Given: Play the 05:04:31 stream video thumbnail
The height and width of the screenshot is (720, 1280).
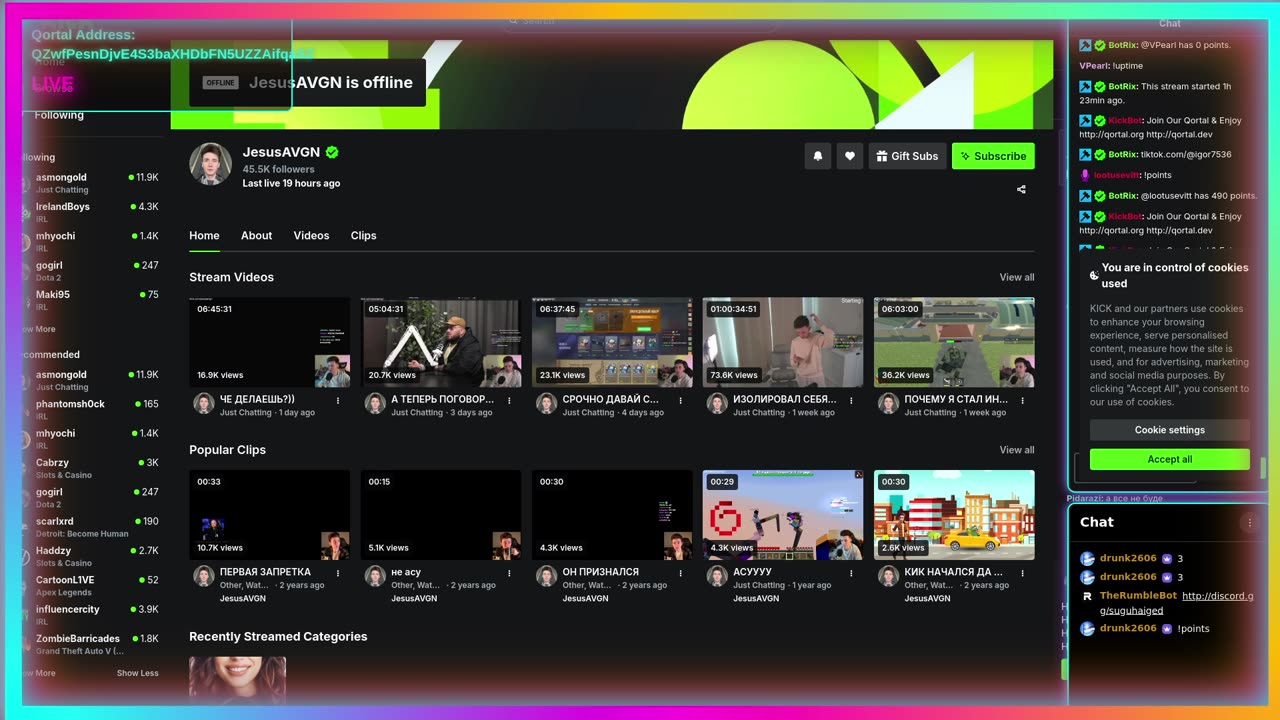Looking at the screenshot, I should [x=441, y=342].
